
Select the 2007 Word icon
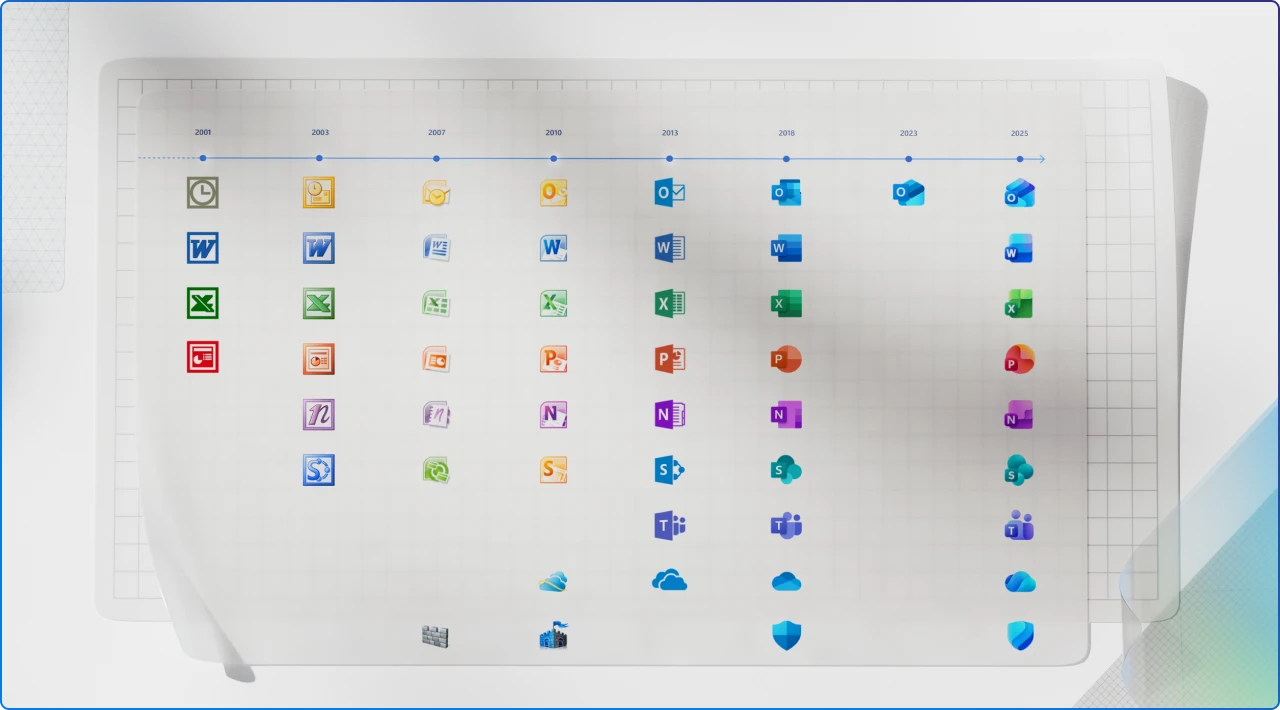pos(436,248)
